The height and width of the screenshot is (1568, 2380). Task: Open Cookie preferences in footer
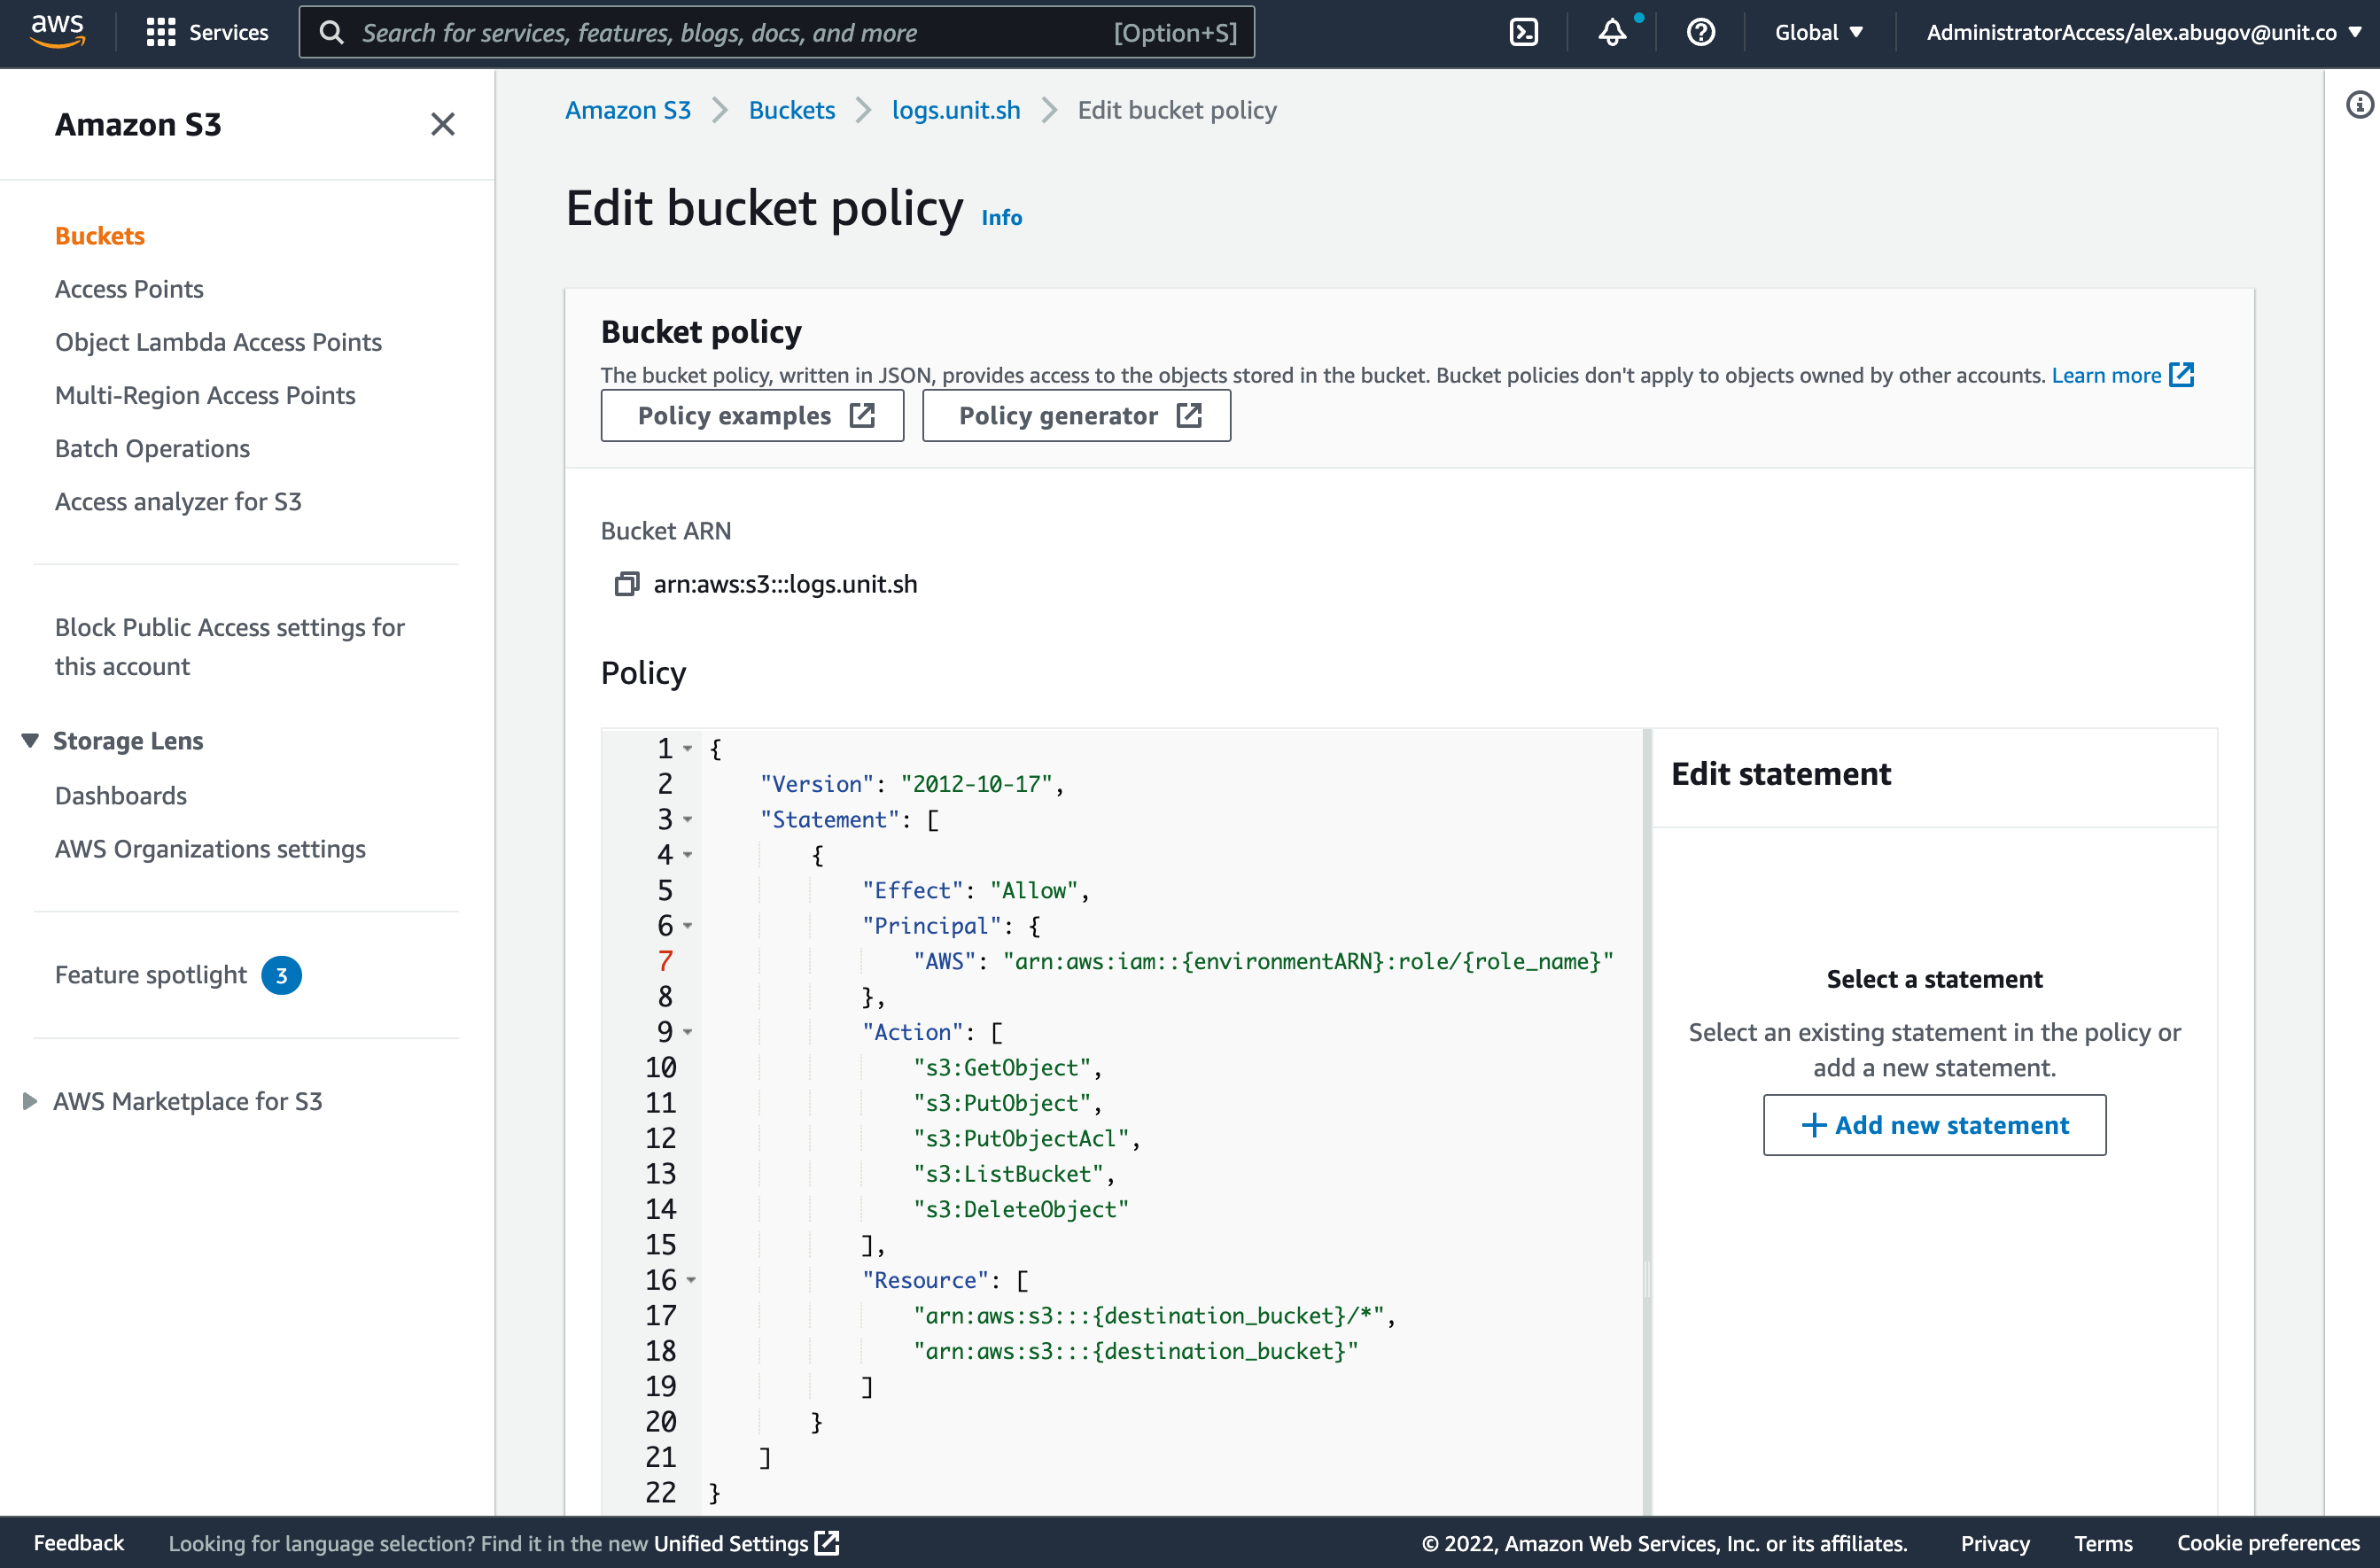coord(2268,1543)
